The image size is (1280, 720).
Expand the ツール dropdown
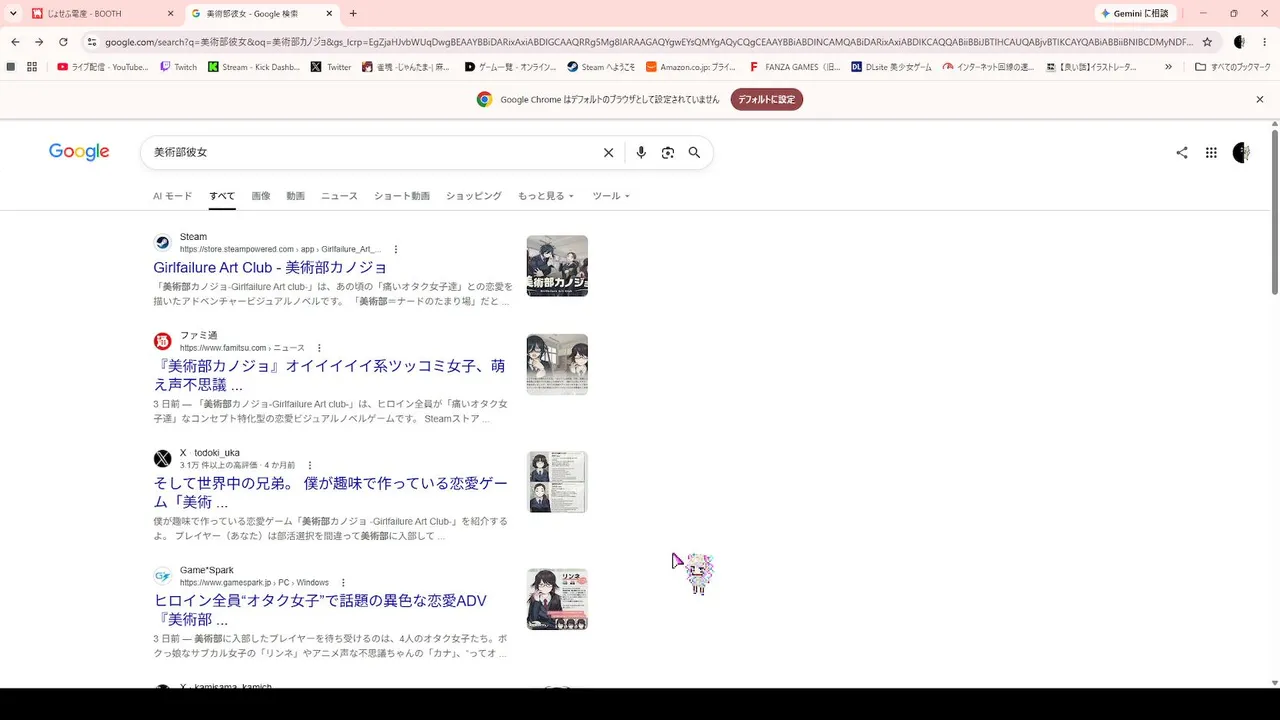tap(611, 196)
